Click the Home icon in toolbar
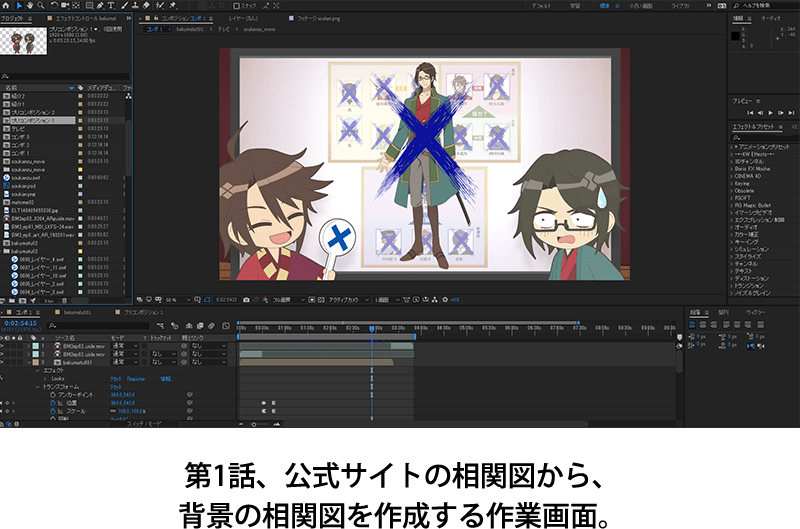The image size is (800, 529). (x=6, y=5)
